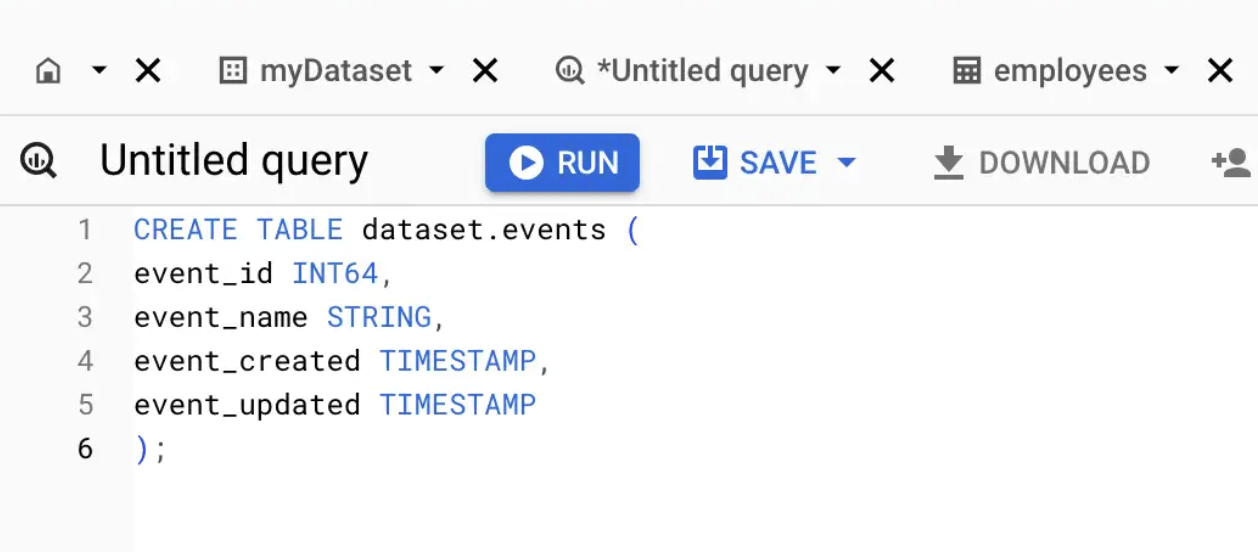Click line number 6 in the gutter

(85, 449)
